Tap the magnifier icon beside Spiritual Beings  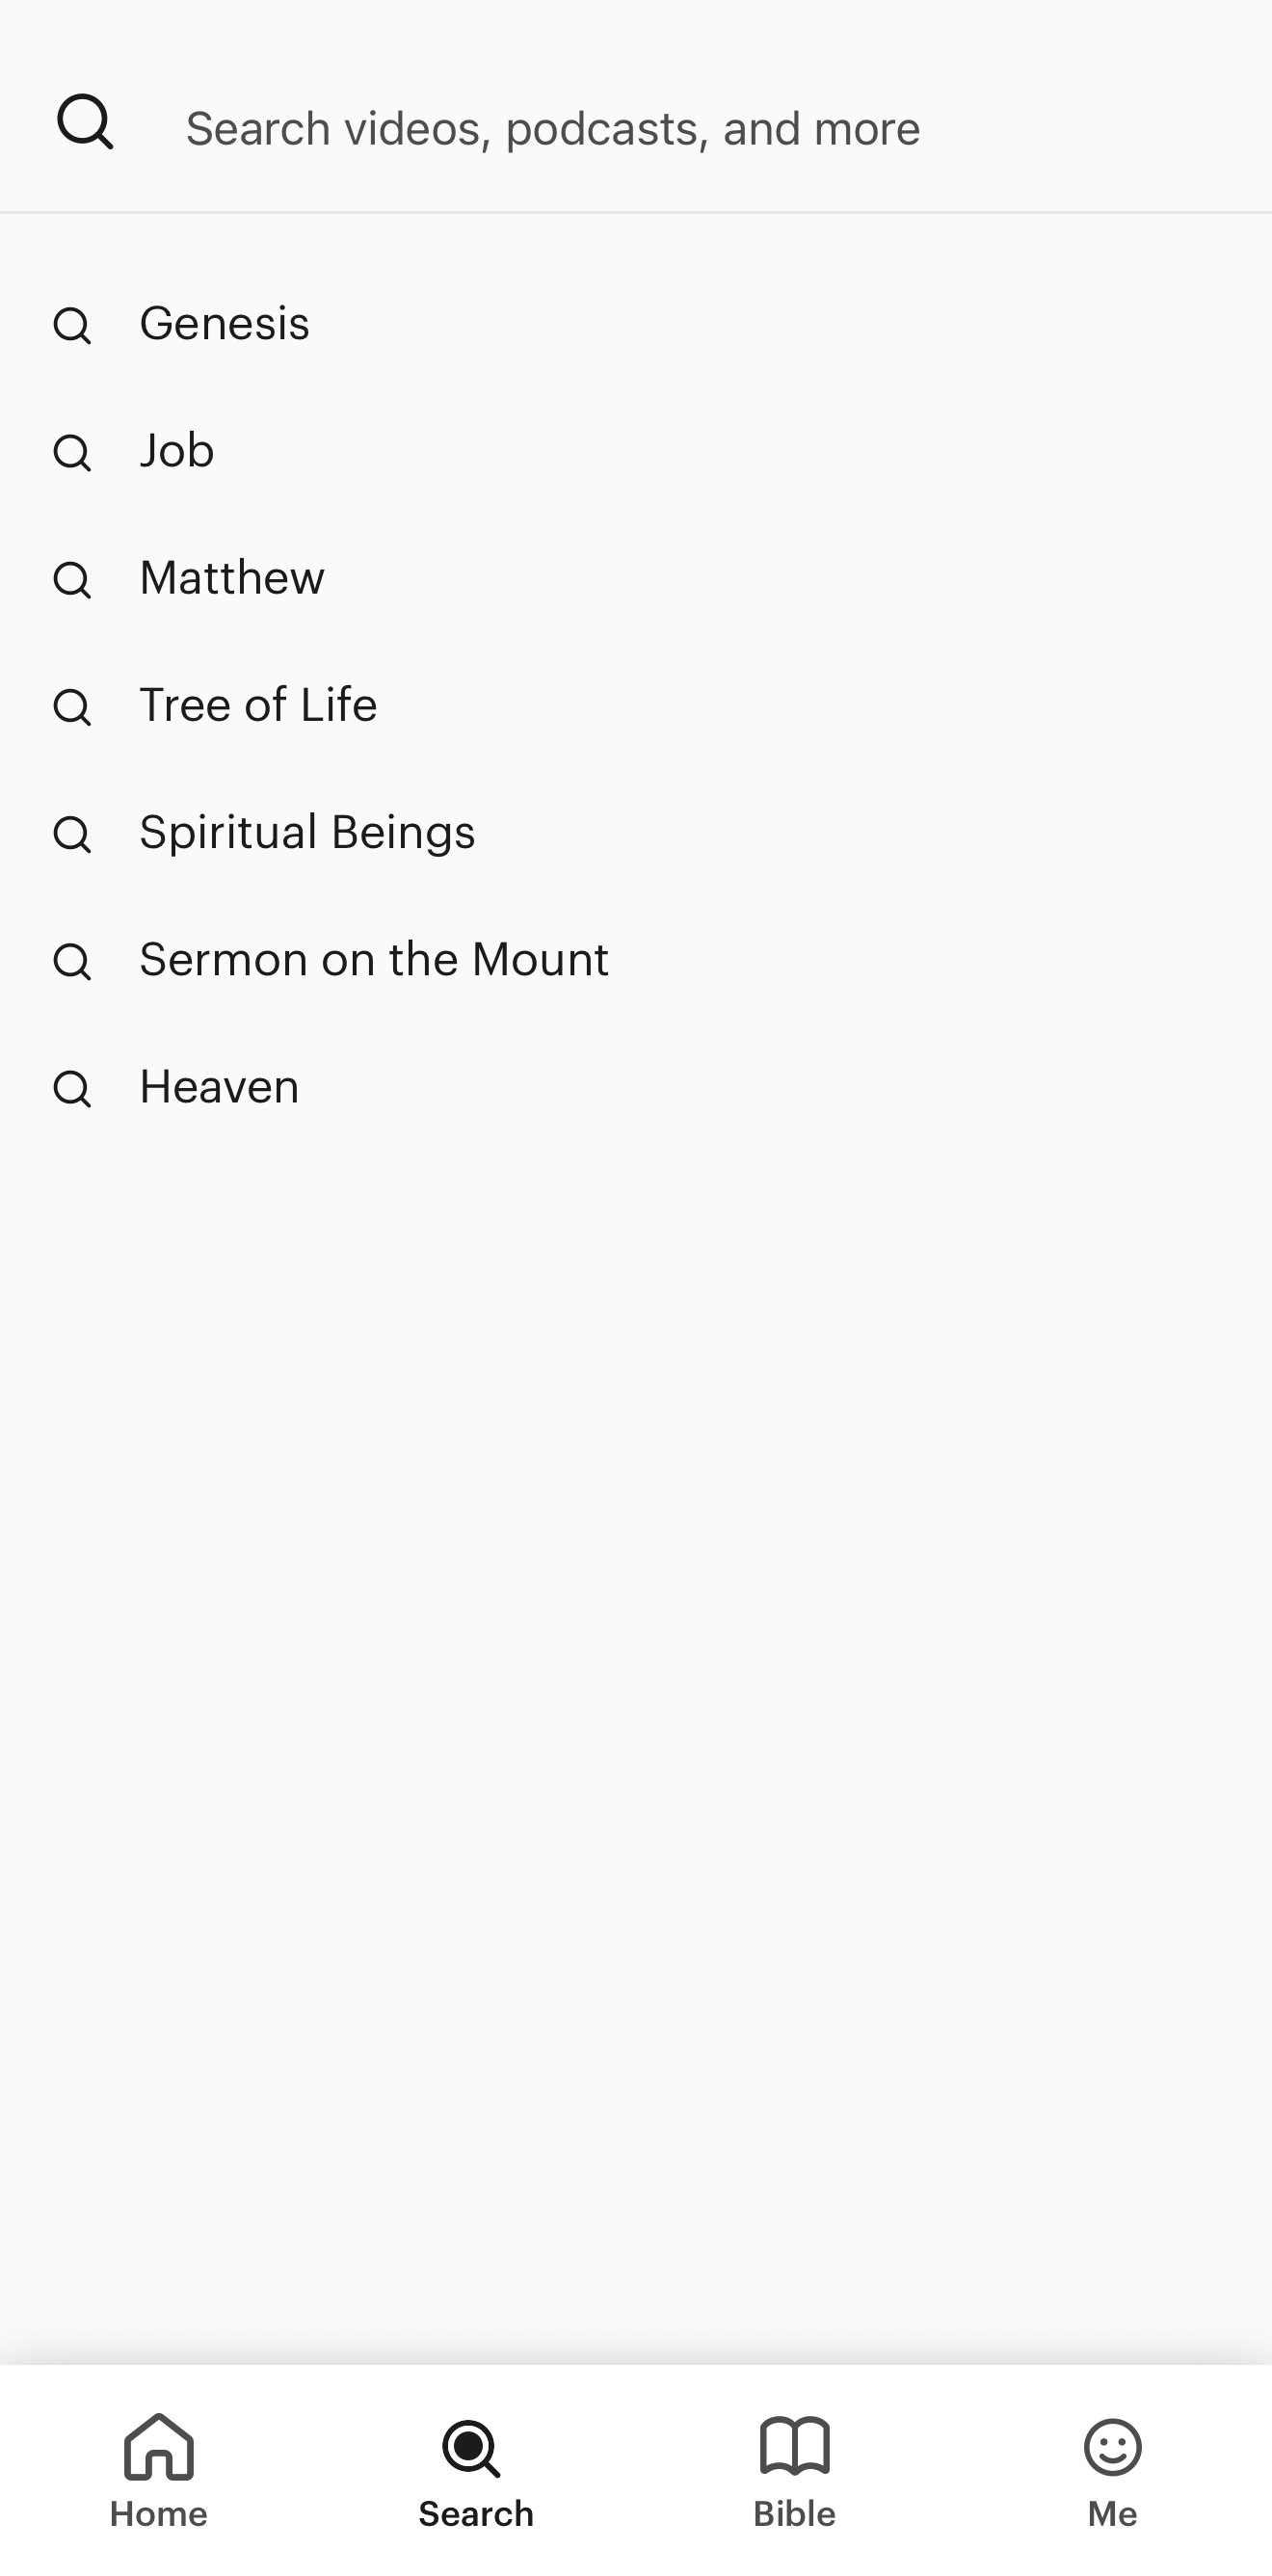pyautogui.click(x=72, y=834)
